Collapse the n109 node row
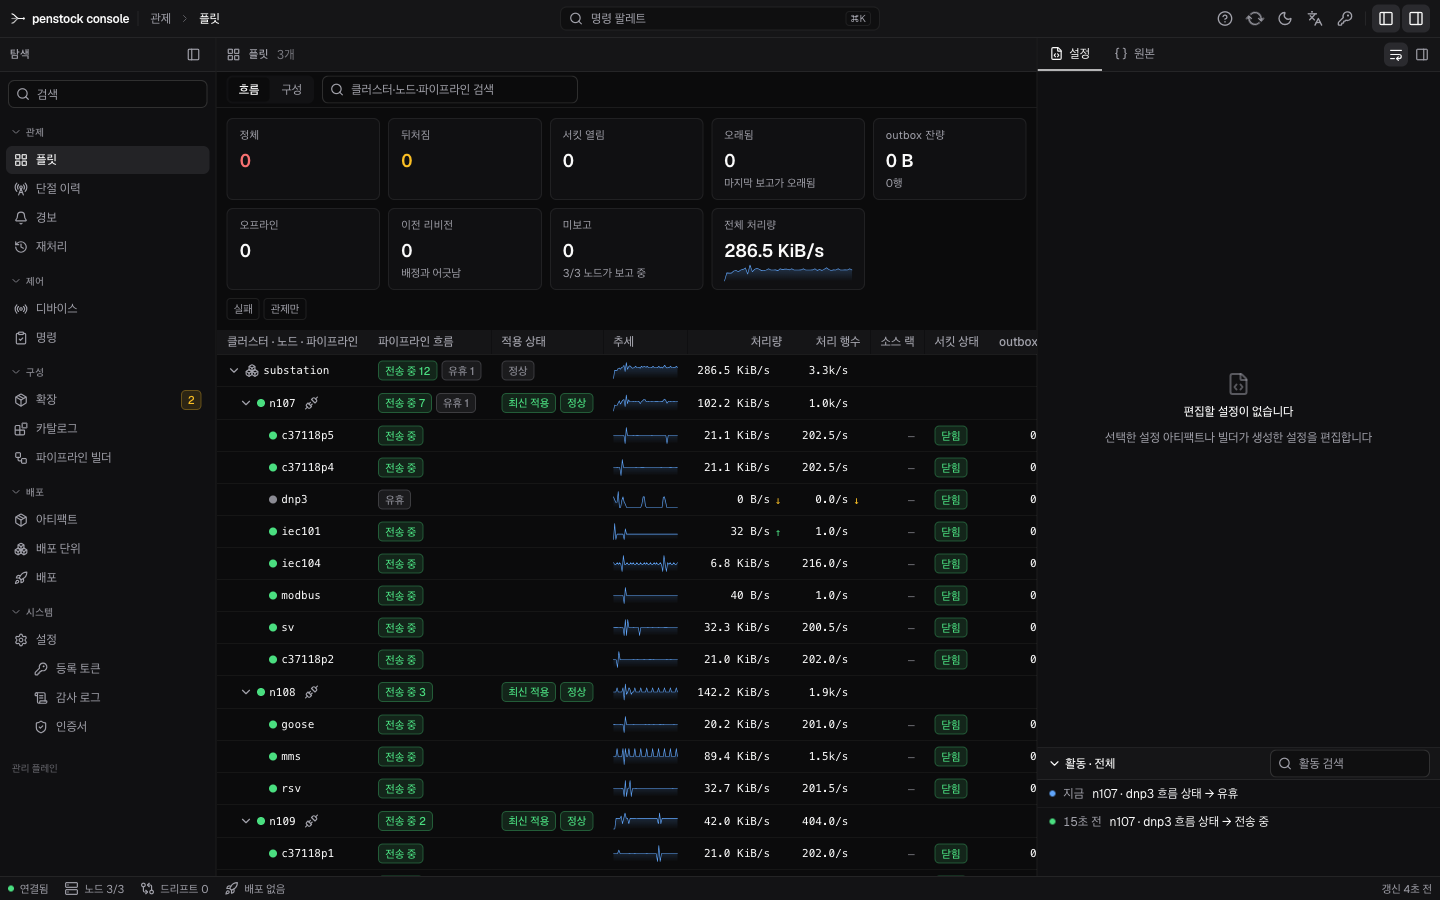The image size is (1440, 900). point(246,821)
